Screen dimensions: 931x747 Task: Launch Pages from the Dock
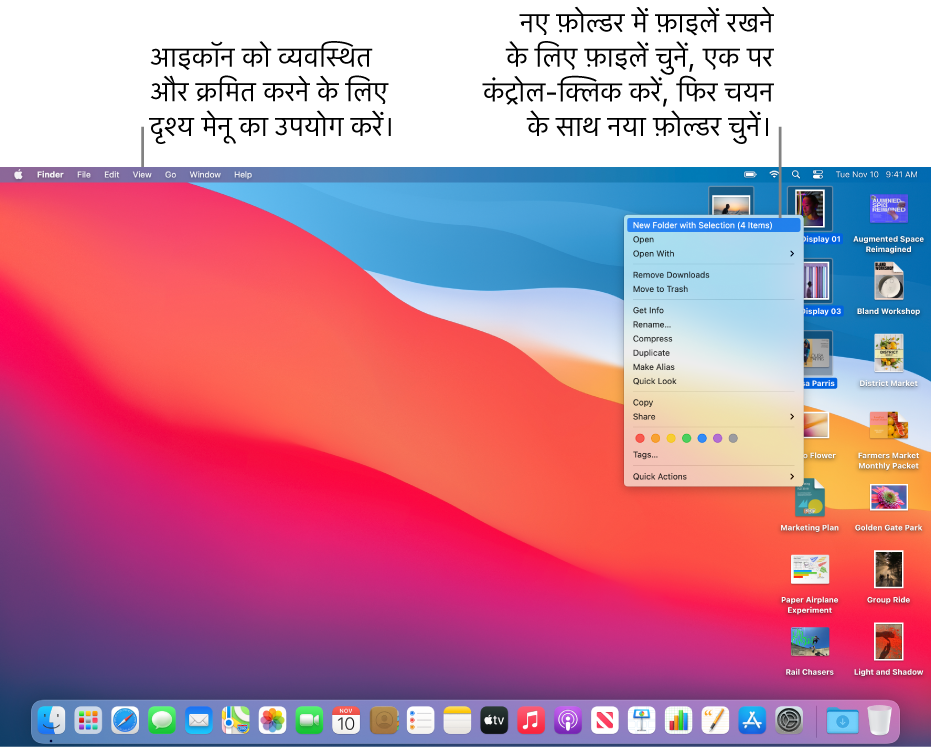(715, 721)
